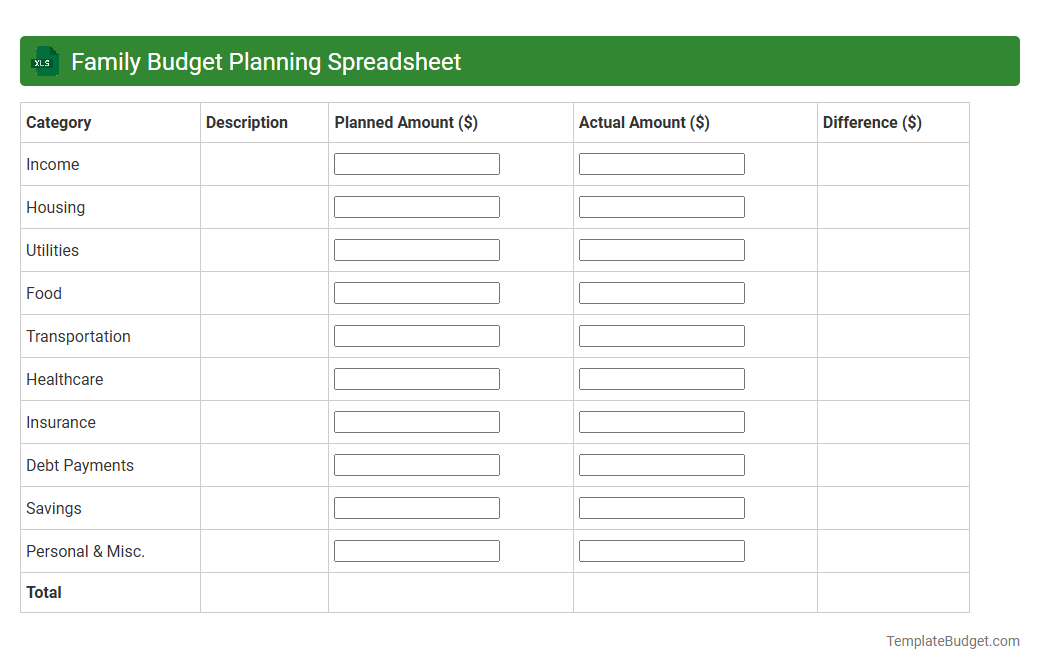Click the Housing planned amount field
This screenshot has height=670, width=1040.
point(416,206)
